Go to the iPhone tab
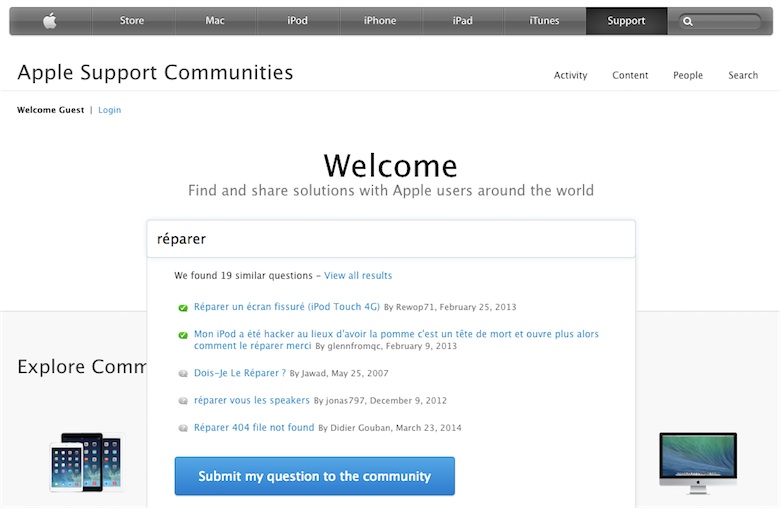The width and height of the screenshot is (780, 508). coord(380,21)
